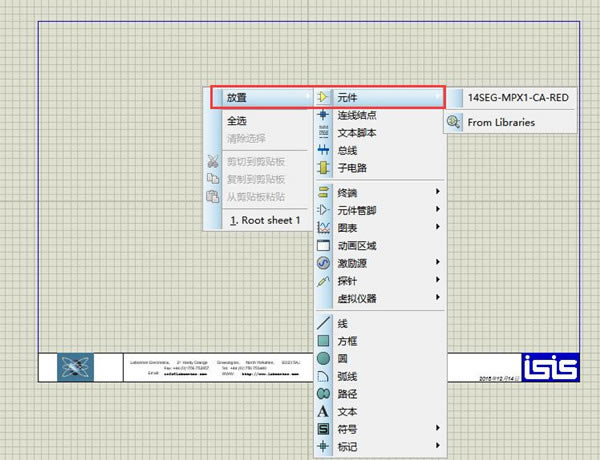The image size is (600, 460).
Task: Open the 虚拟仪器 submenu arrow
Action: click(436, 298)
